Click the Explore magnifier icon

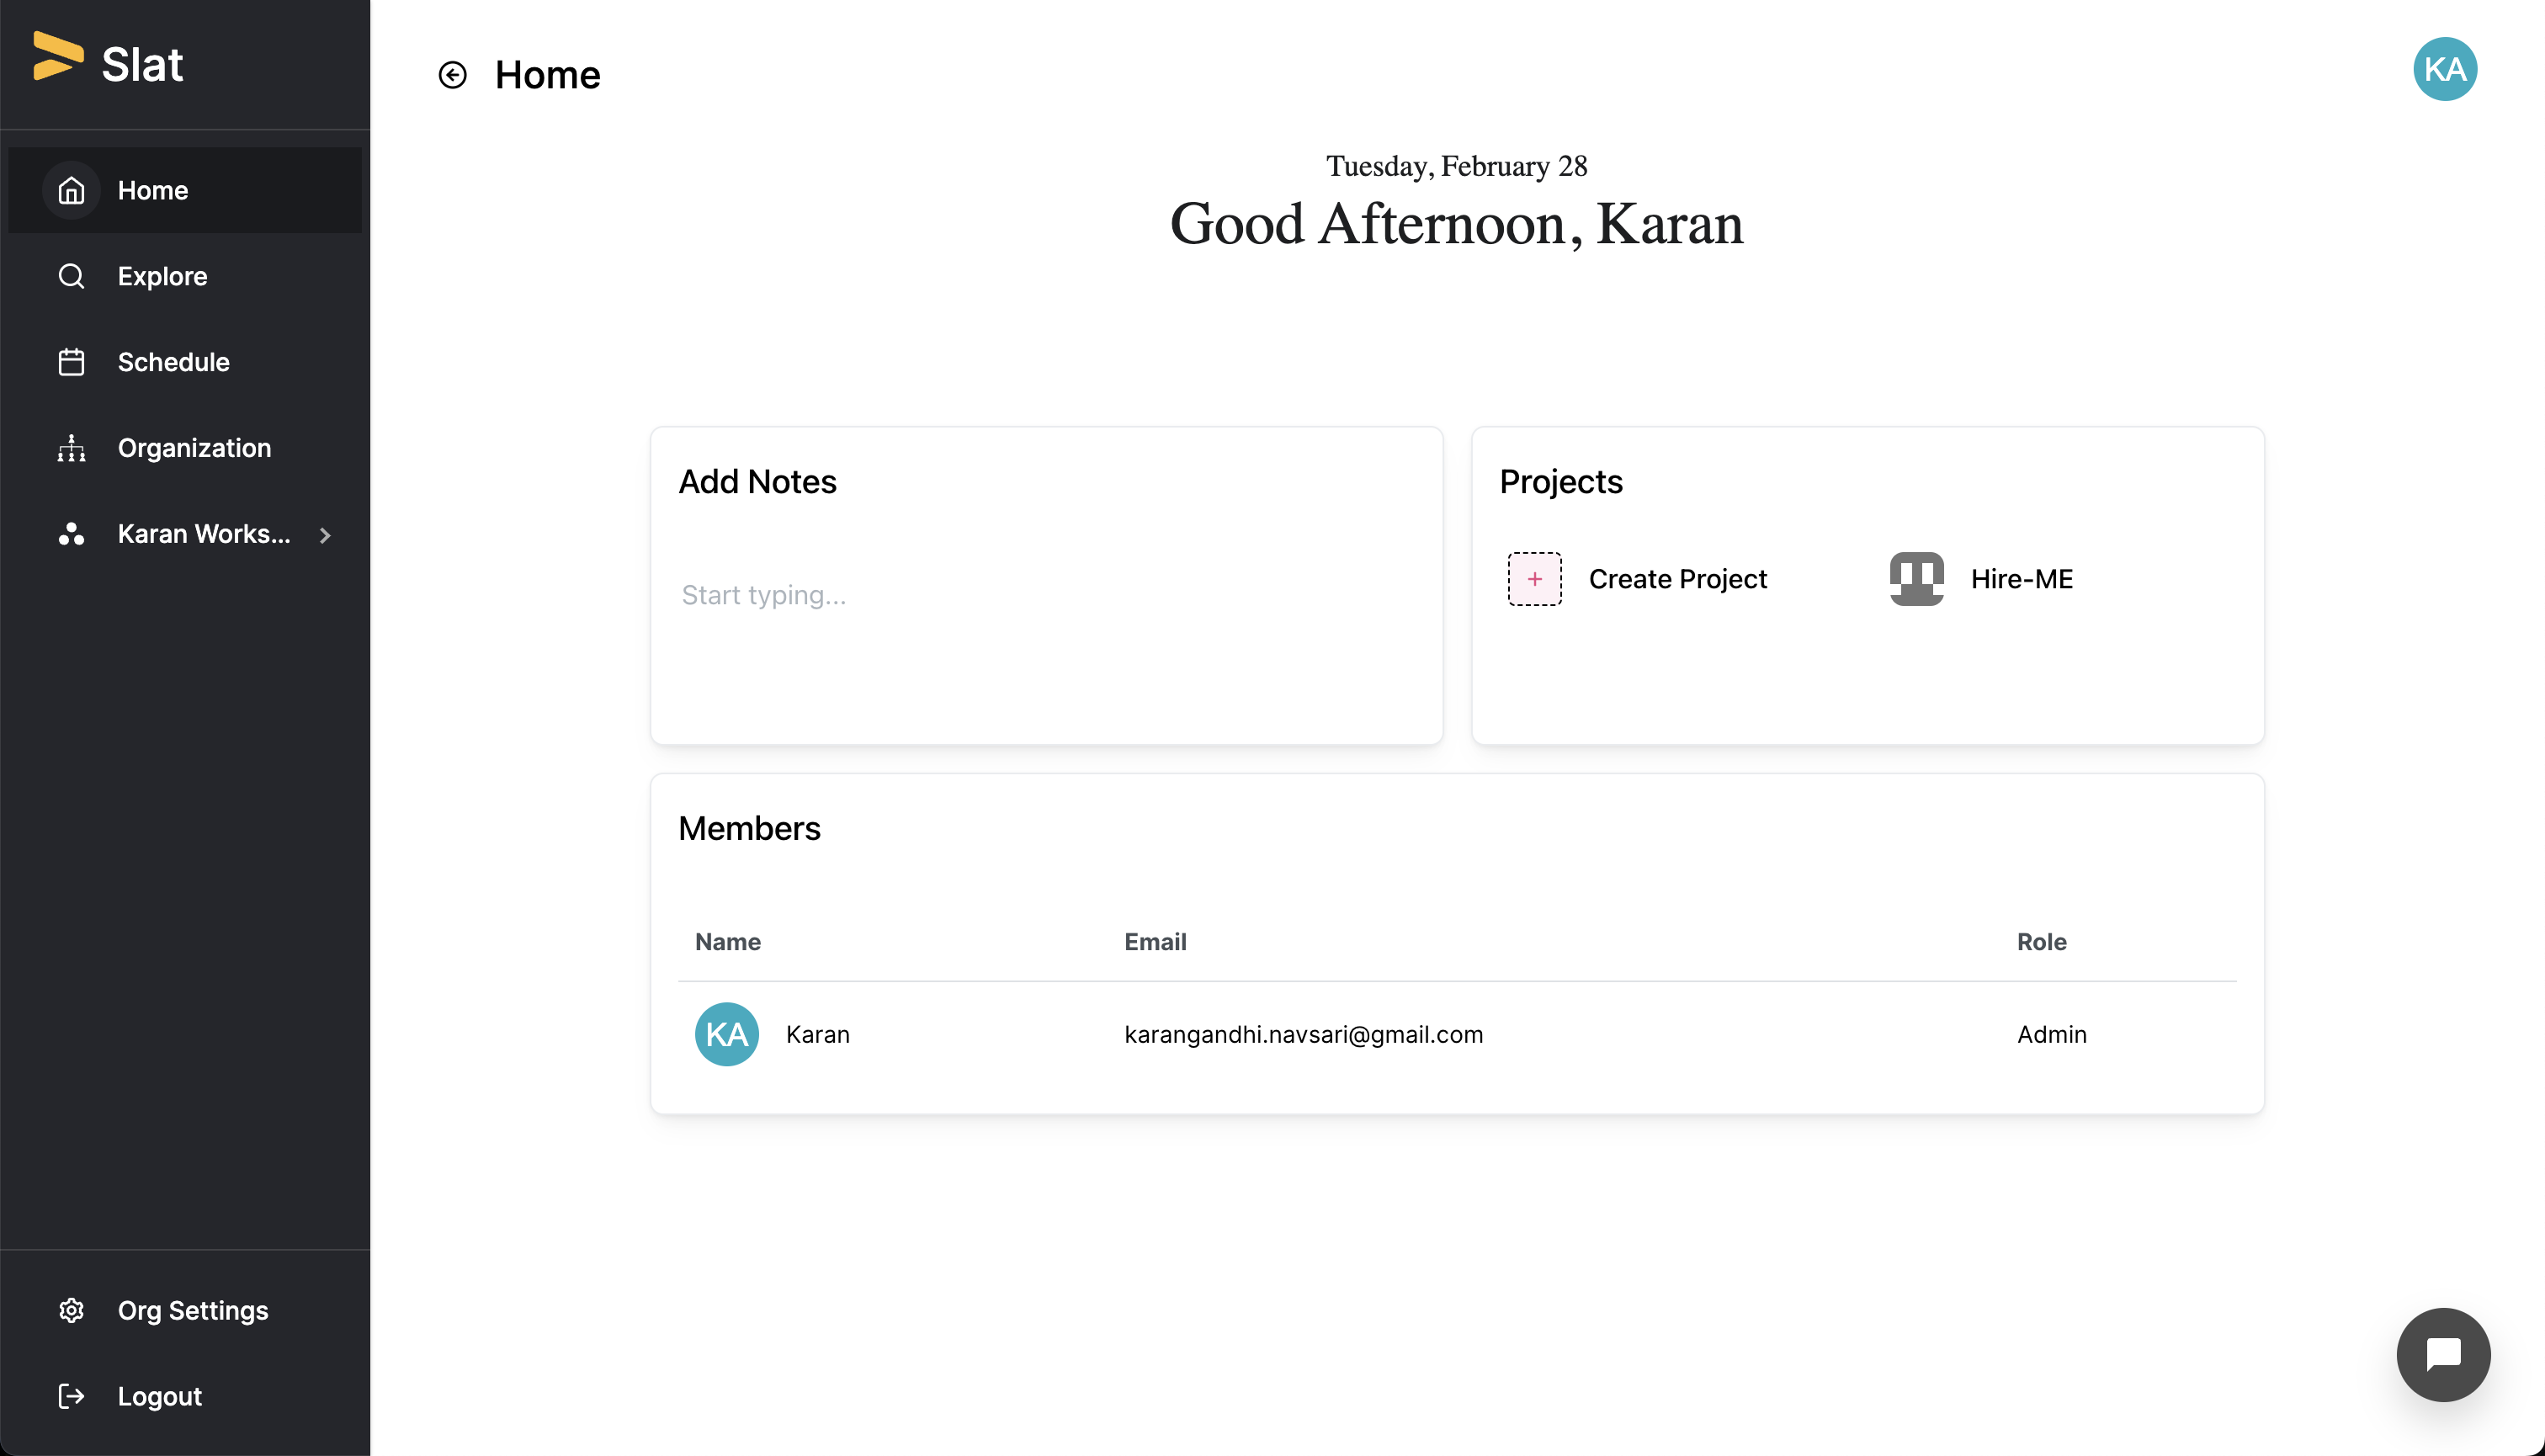pos(71,276)
